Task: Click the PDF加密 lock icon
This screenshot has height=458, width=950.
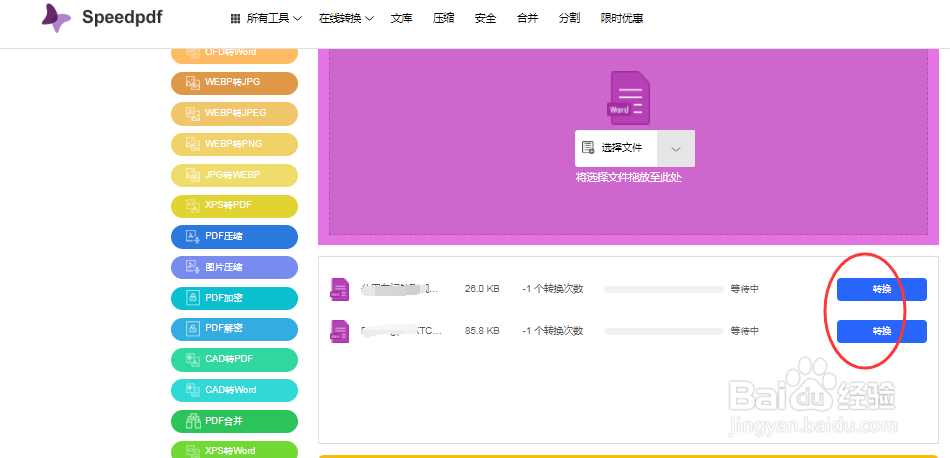Action: (193, 298)
